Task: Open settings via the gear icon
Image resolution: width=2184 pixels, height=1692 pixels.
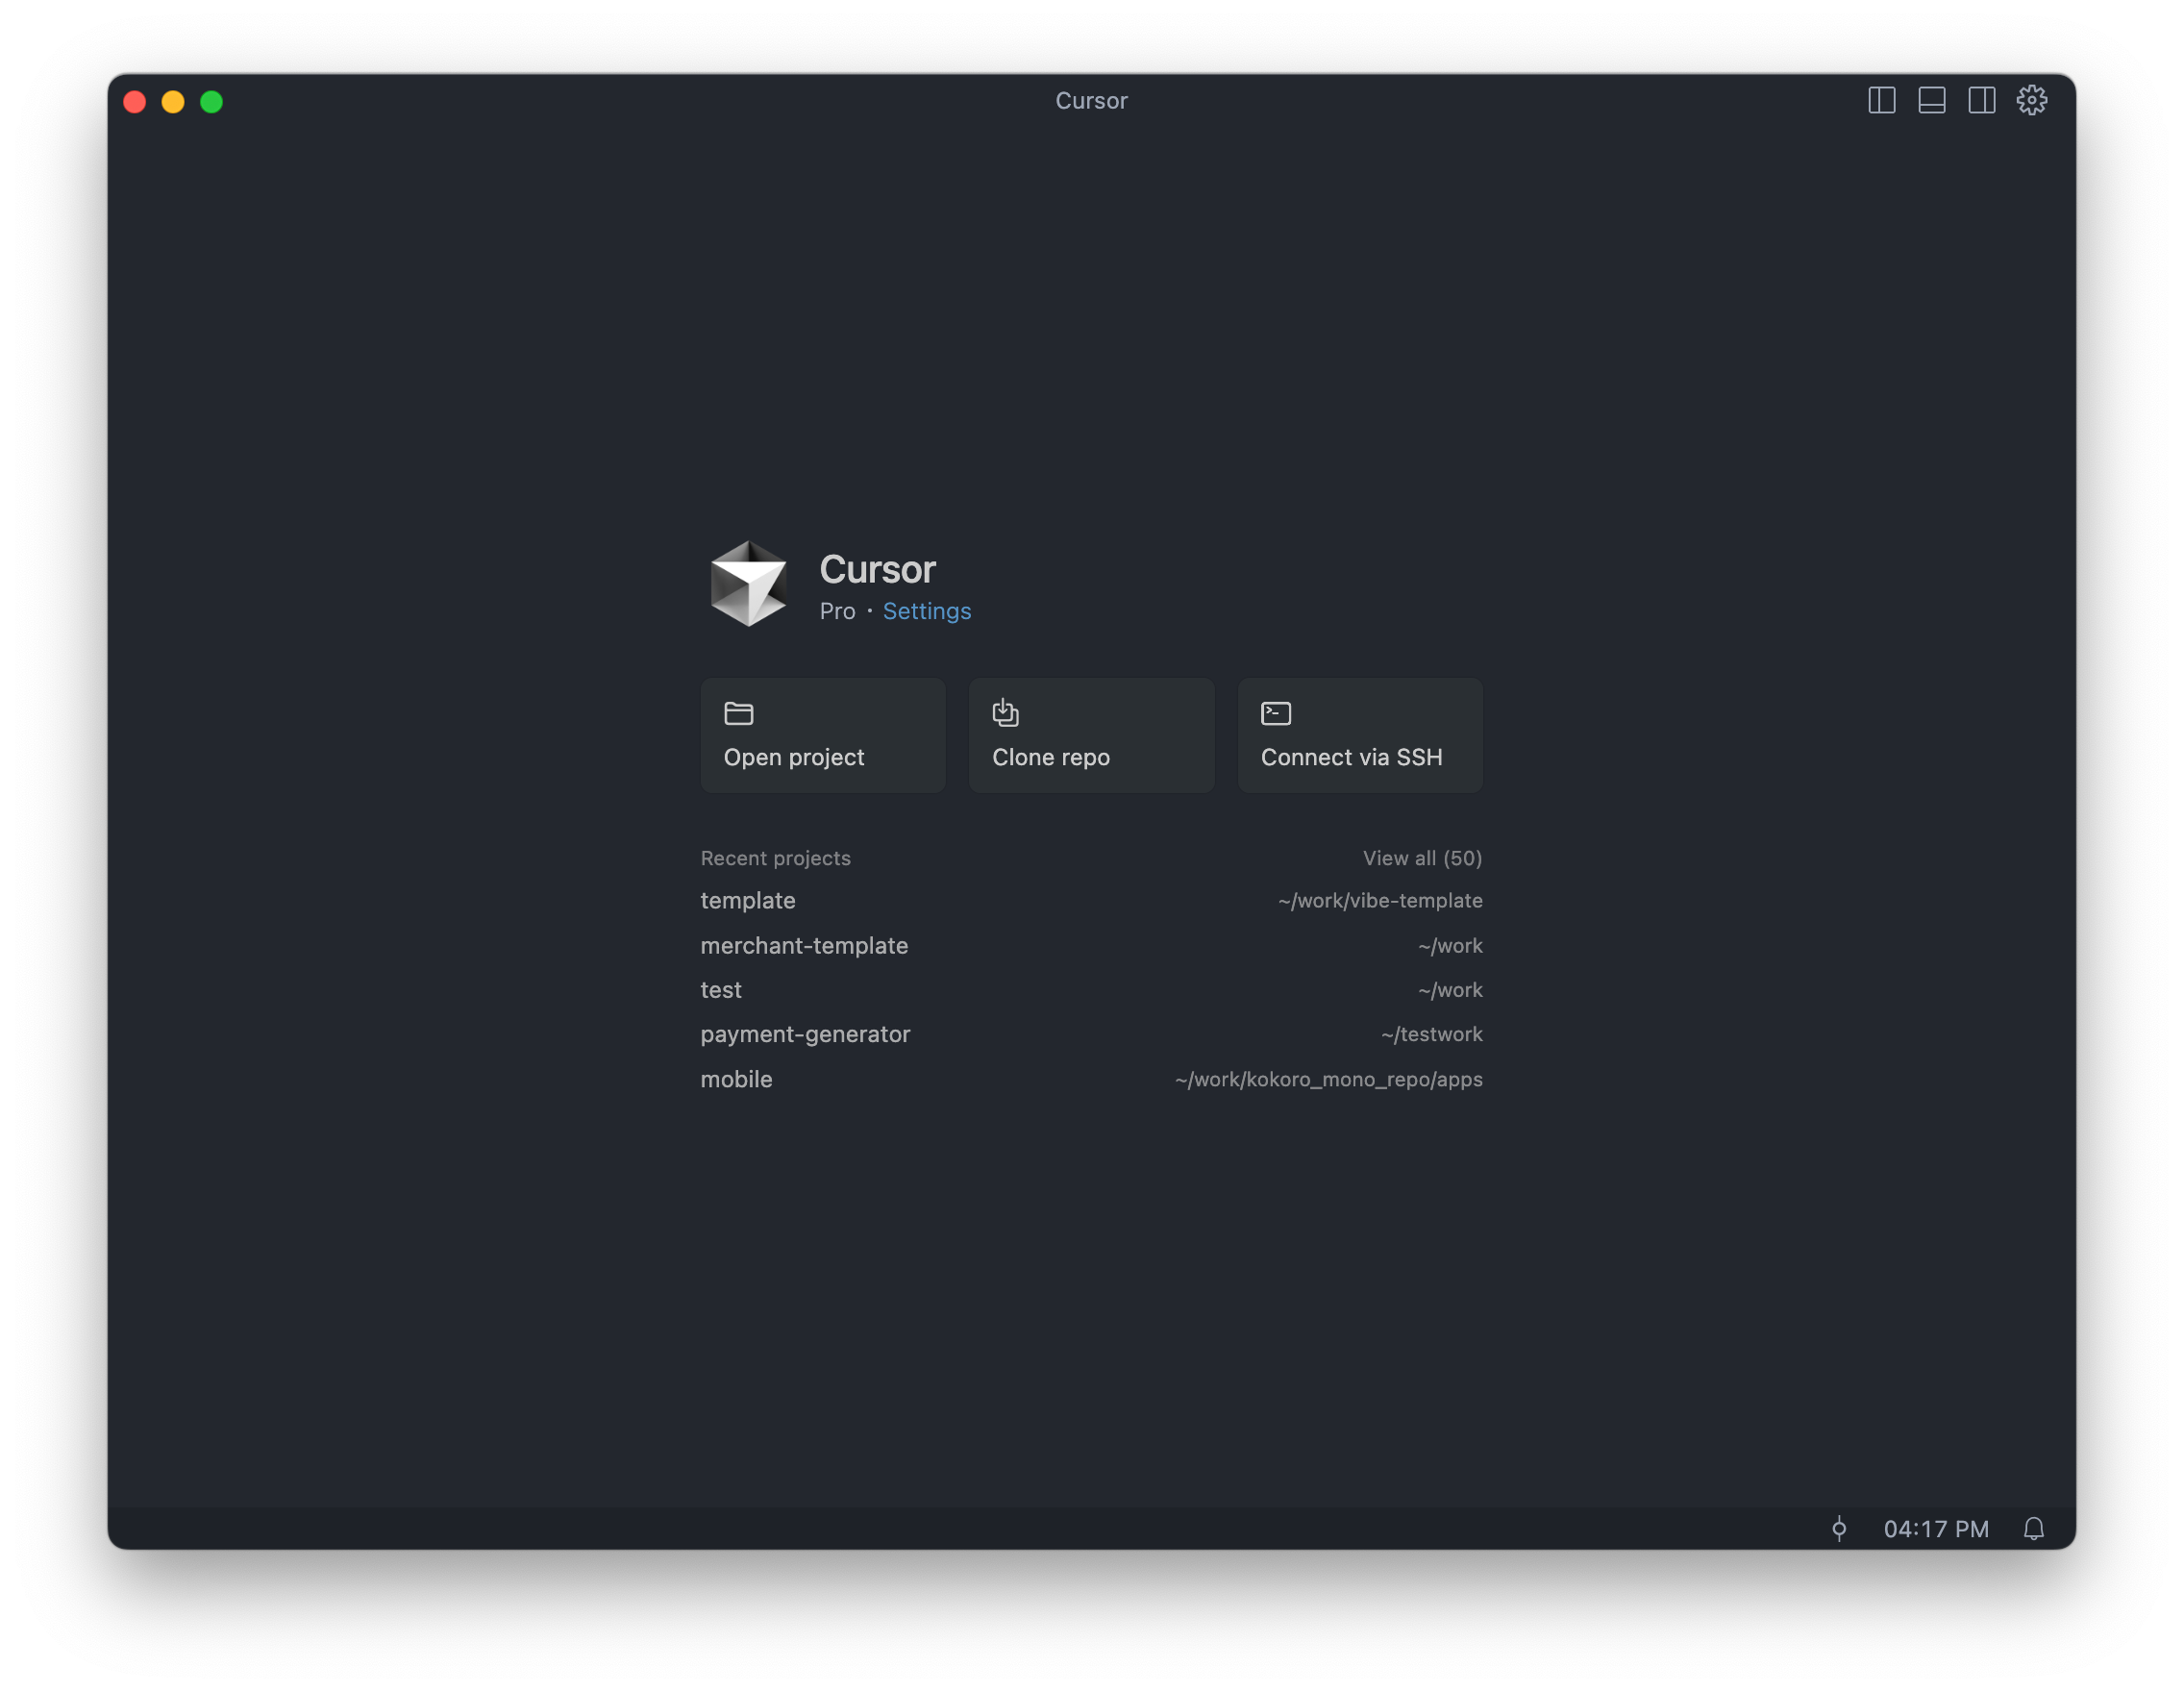Action: click(2031, 101)
